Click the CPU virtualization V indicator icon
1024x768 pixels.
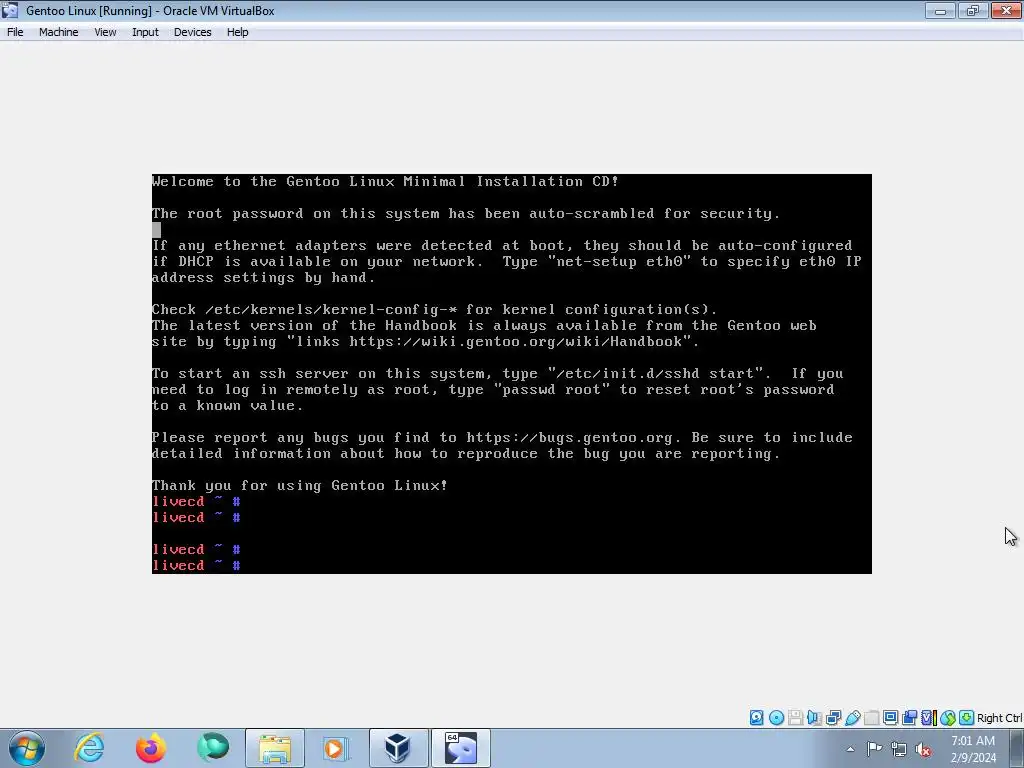point(929,718)
